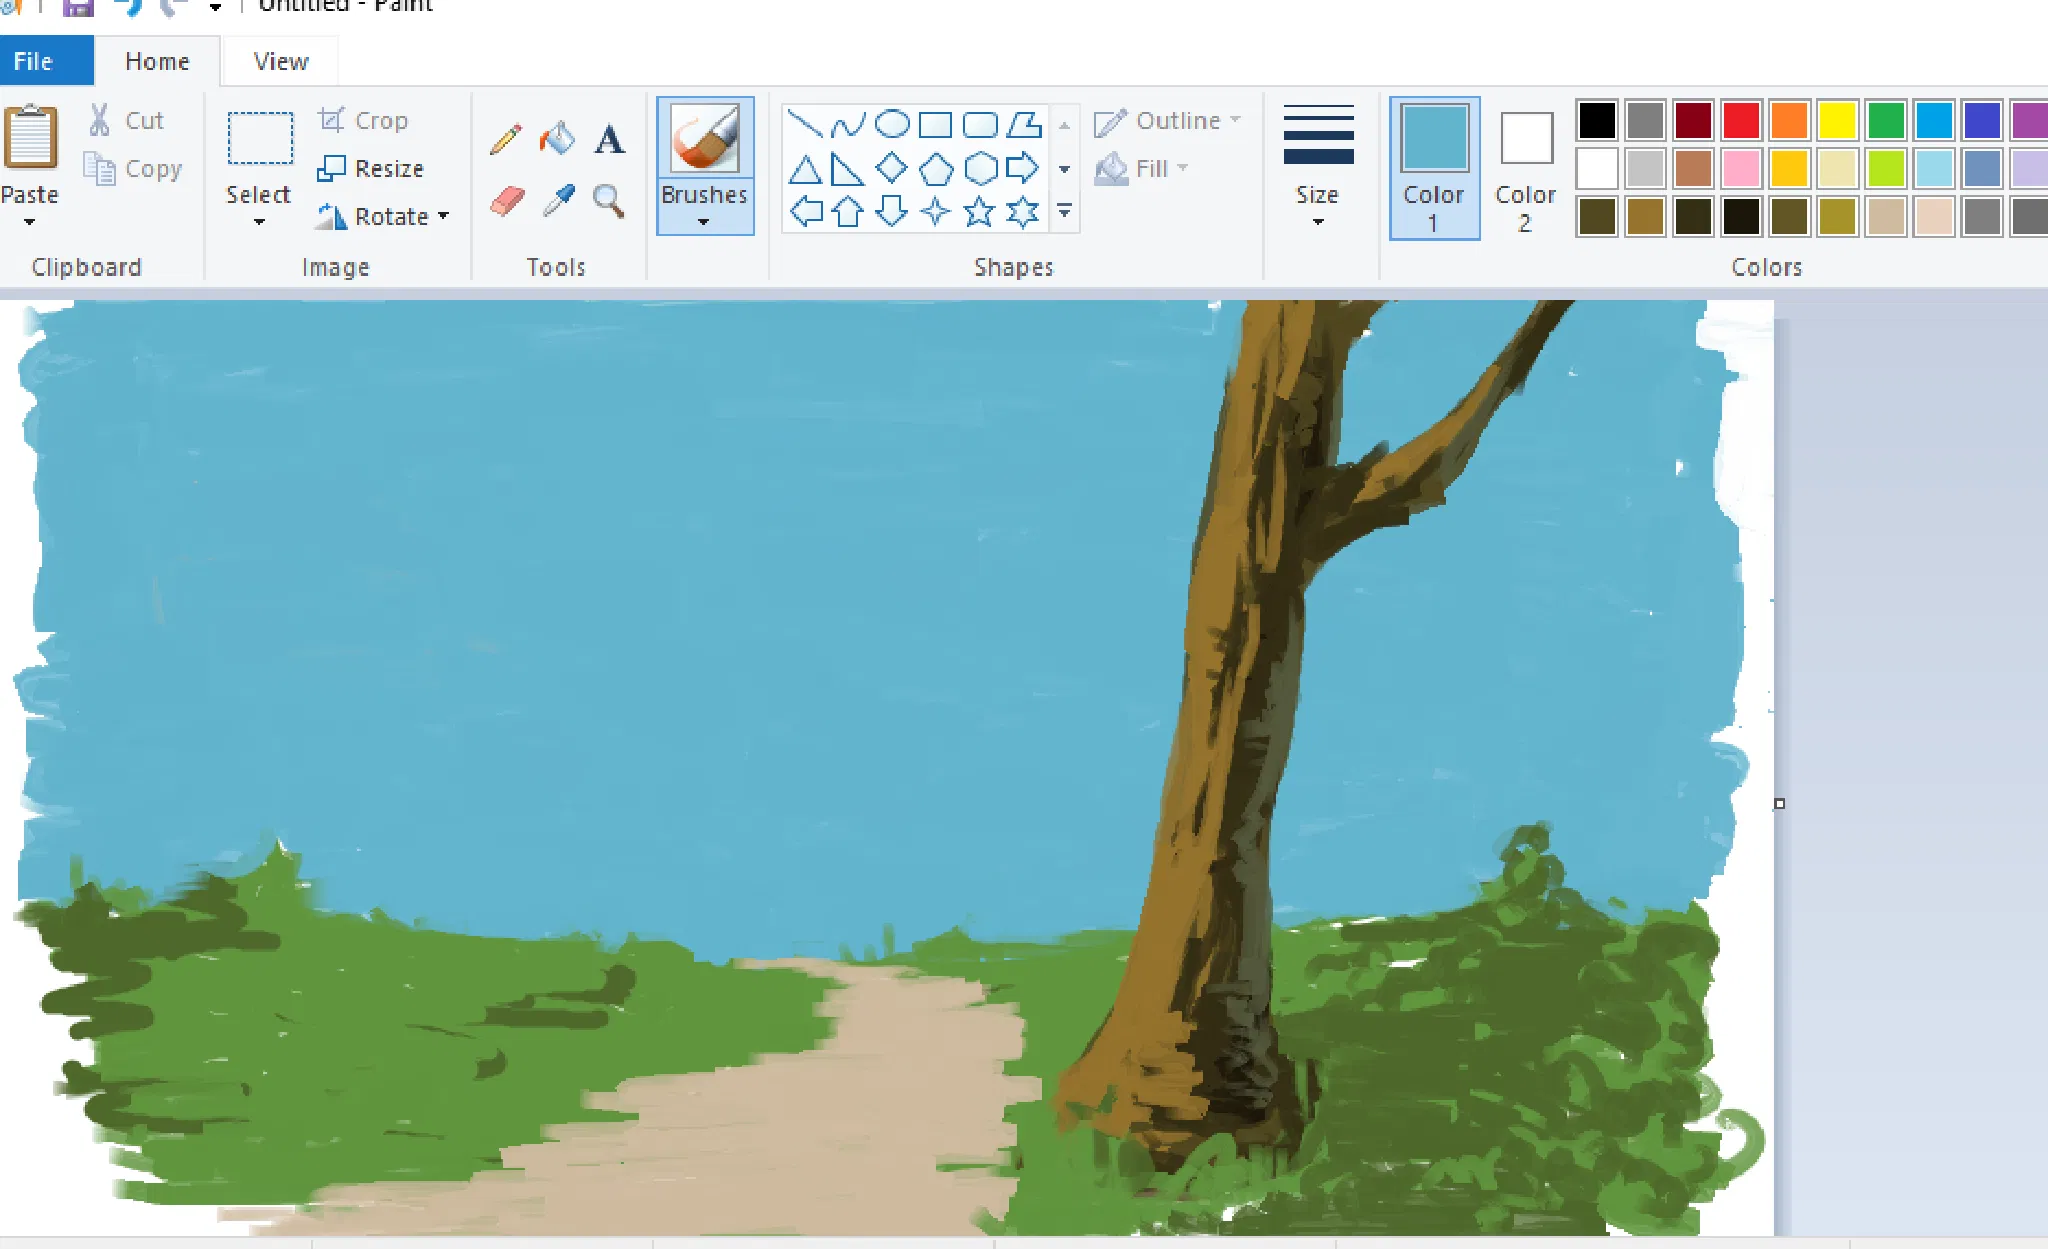Pick the red color swatch
The width and height of the screenshot is (2048, 1249).
(1741, 120)
